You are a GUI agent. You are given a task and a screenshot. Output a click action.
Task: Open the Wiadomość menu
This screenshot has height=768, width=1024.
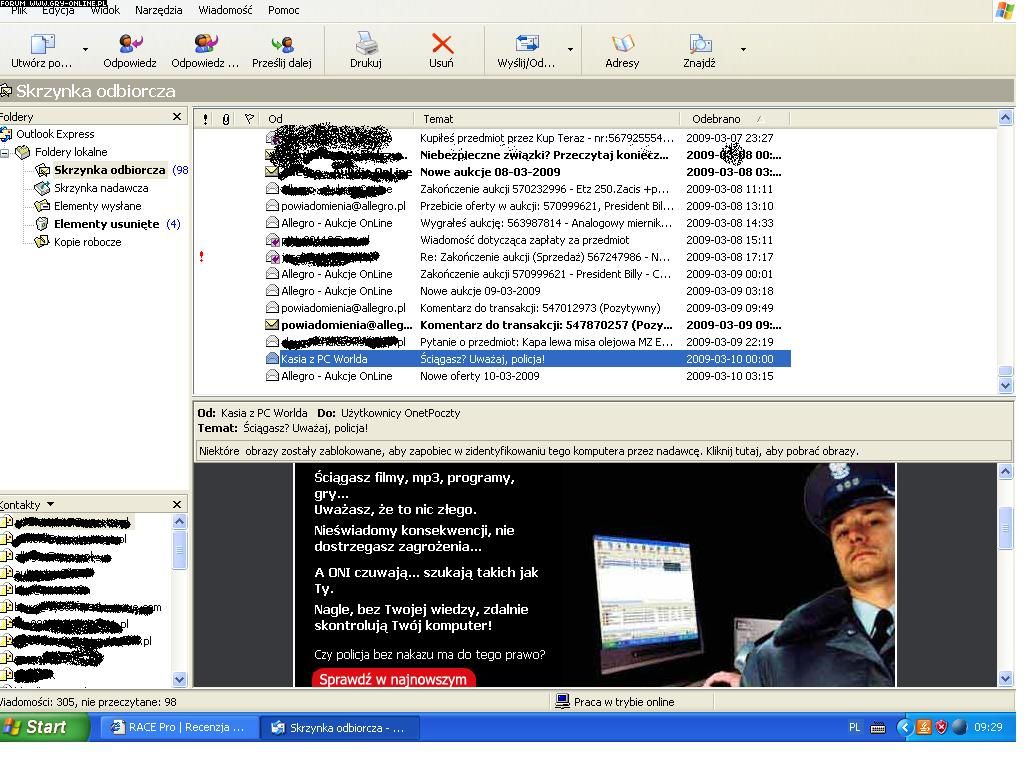click(x=225, y=10)
